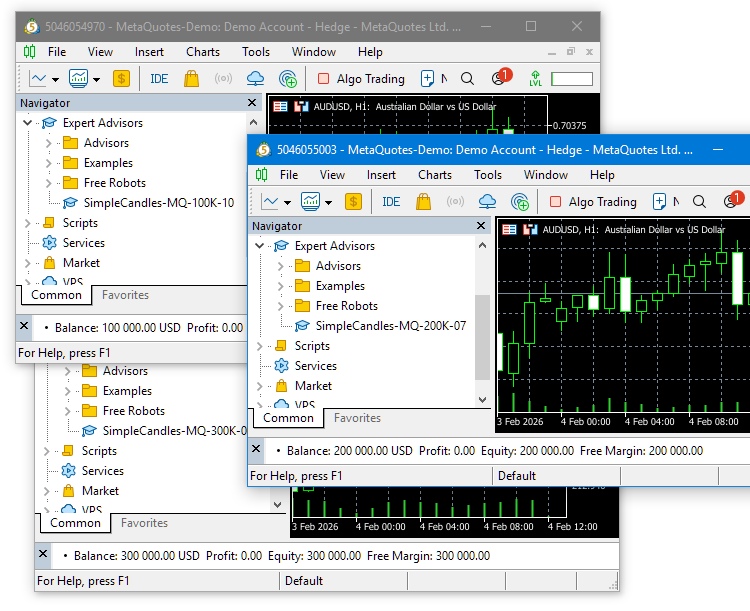Open VPS cloud icon in 5046055003 toolbar
Image resolution: width=750 pixels, height=611 pixels.
pos(487,201)
